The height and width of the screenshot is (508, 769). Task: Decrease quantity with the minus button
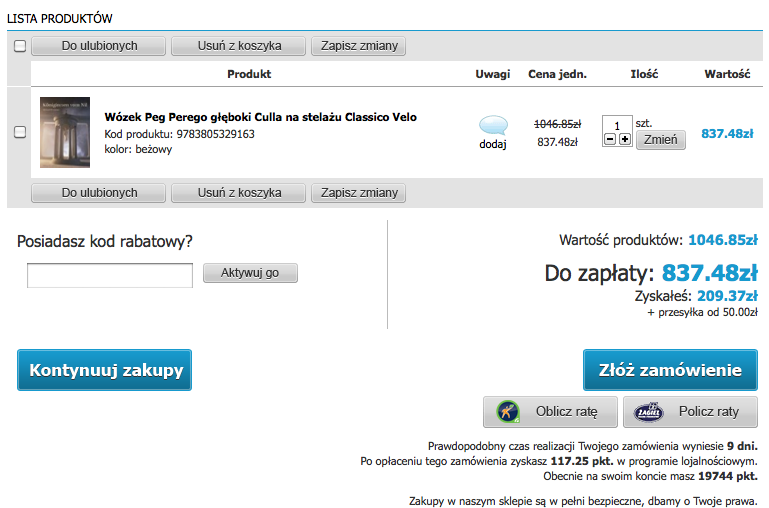point(610,139)
